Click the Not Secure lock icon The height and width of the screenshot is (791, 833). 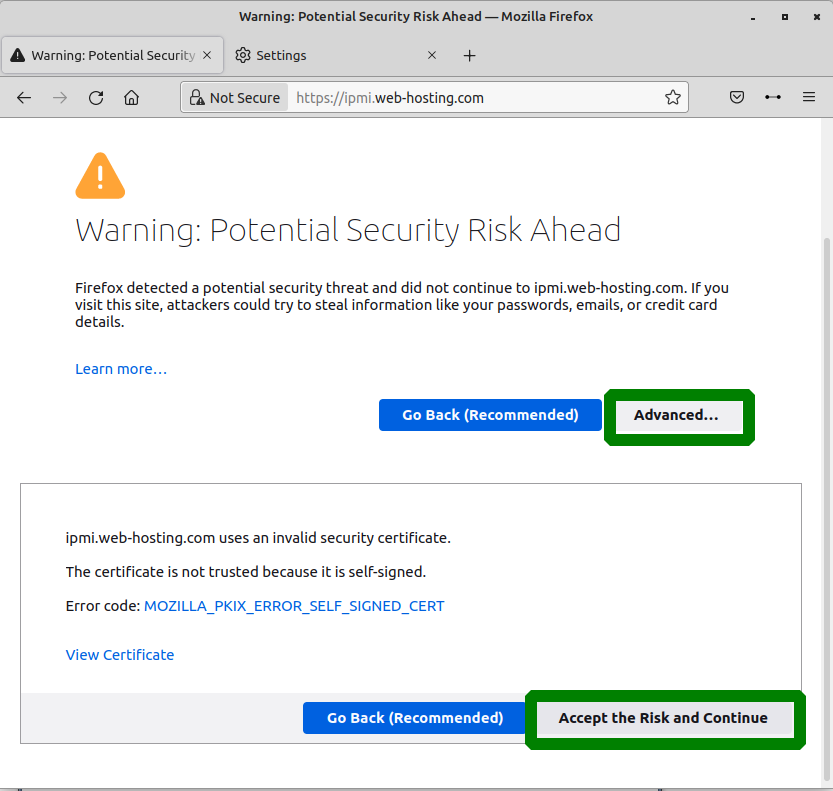click(x=196, y=98)
